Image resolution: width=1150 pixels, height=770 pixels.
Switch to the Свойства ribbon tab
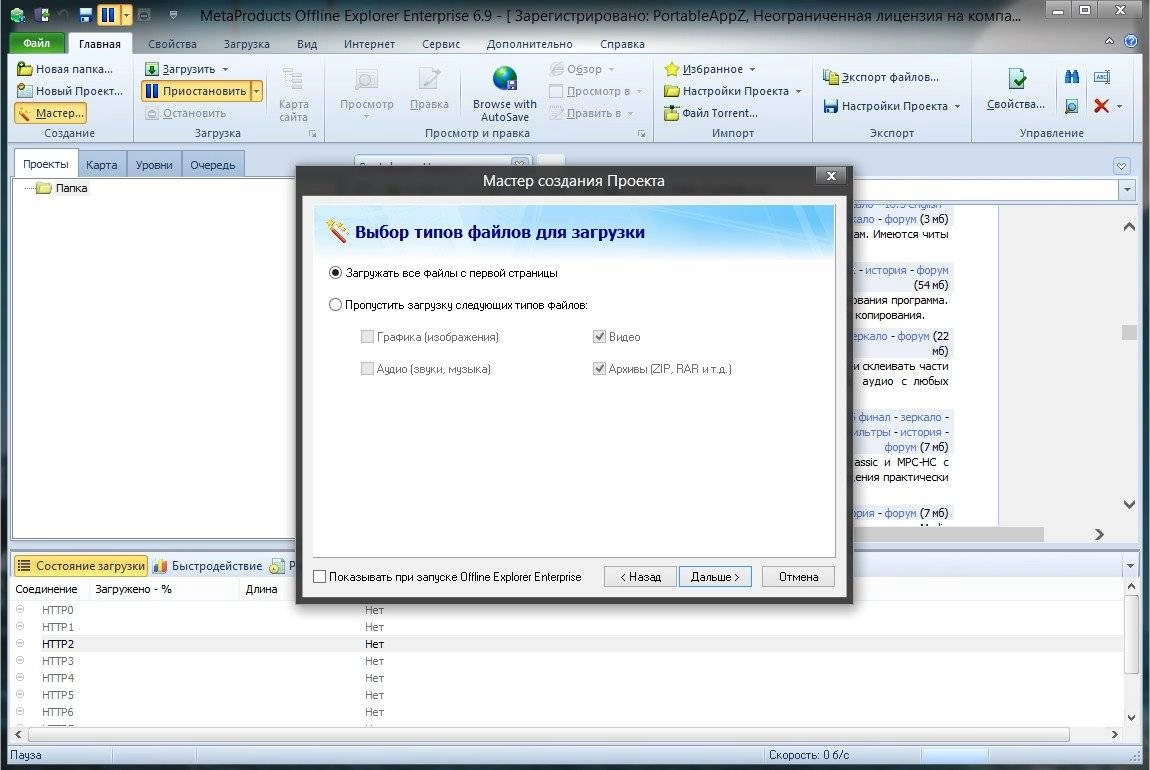172,44
